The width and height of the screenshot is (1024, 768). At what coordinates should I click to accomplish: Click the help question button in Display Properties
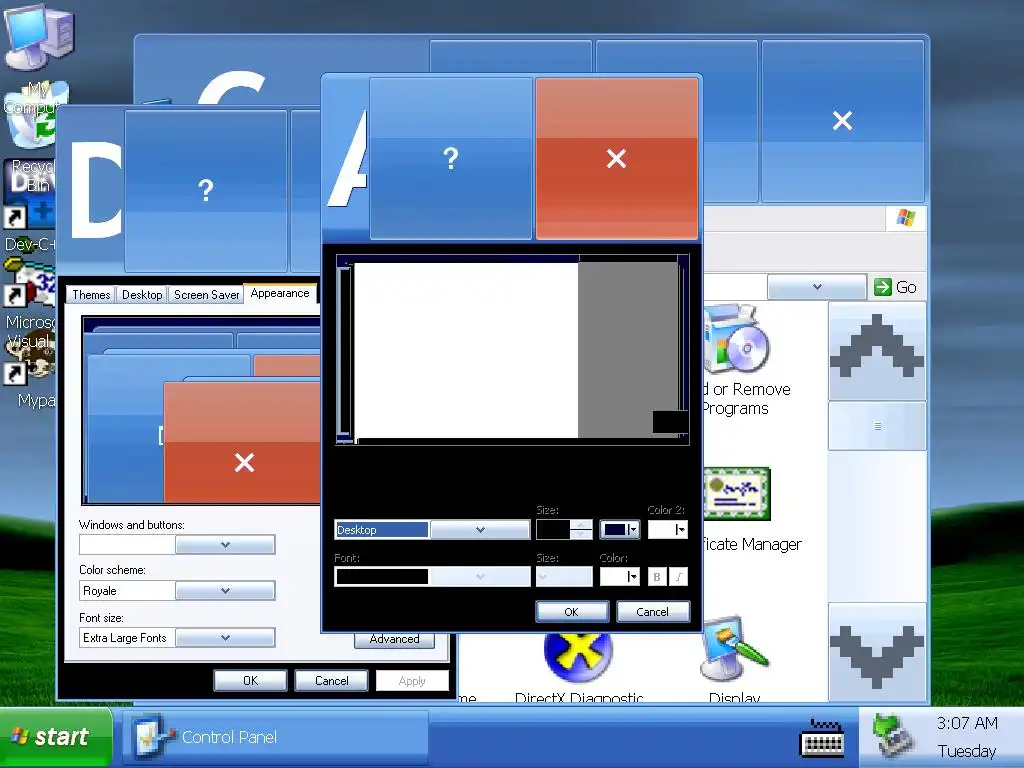point(206,191)
